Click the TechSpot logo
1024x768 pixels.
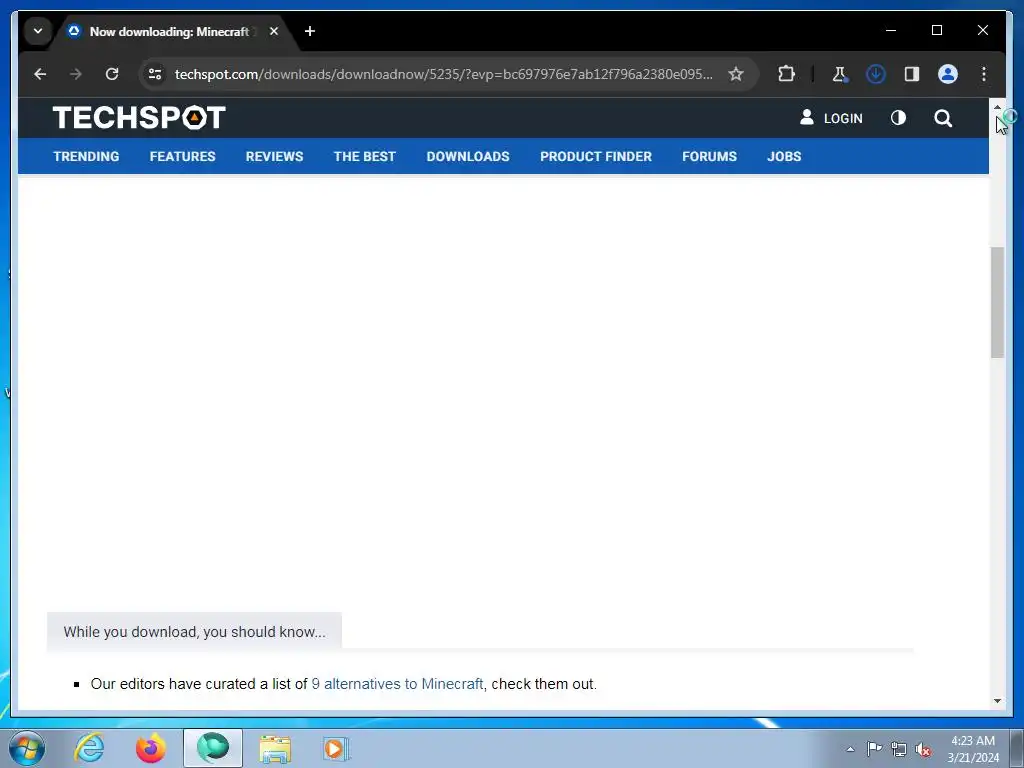139,118
